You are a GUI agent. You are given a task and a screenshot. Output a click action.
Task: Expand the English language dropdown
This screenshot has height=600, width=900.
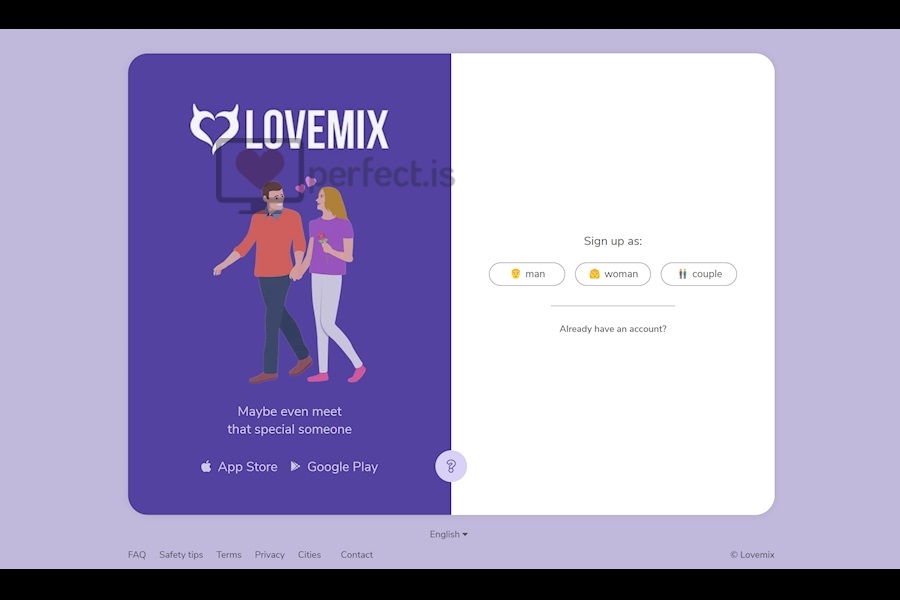coord(449,534)
